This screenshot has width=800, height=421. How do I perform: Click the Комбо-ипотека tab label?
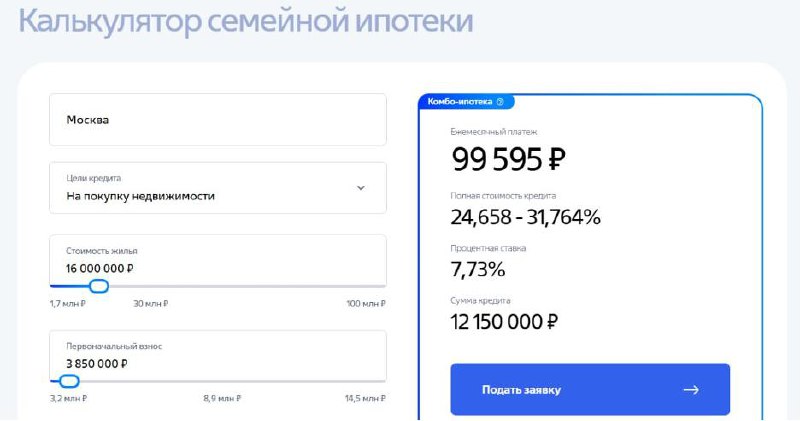[x=458, y=101]
